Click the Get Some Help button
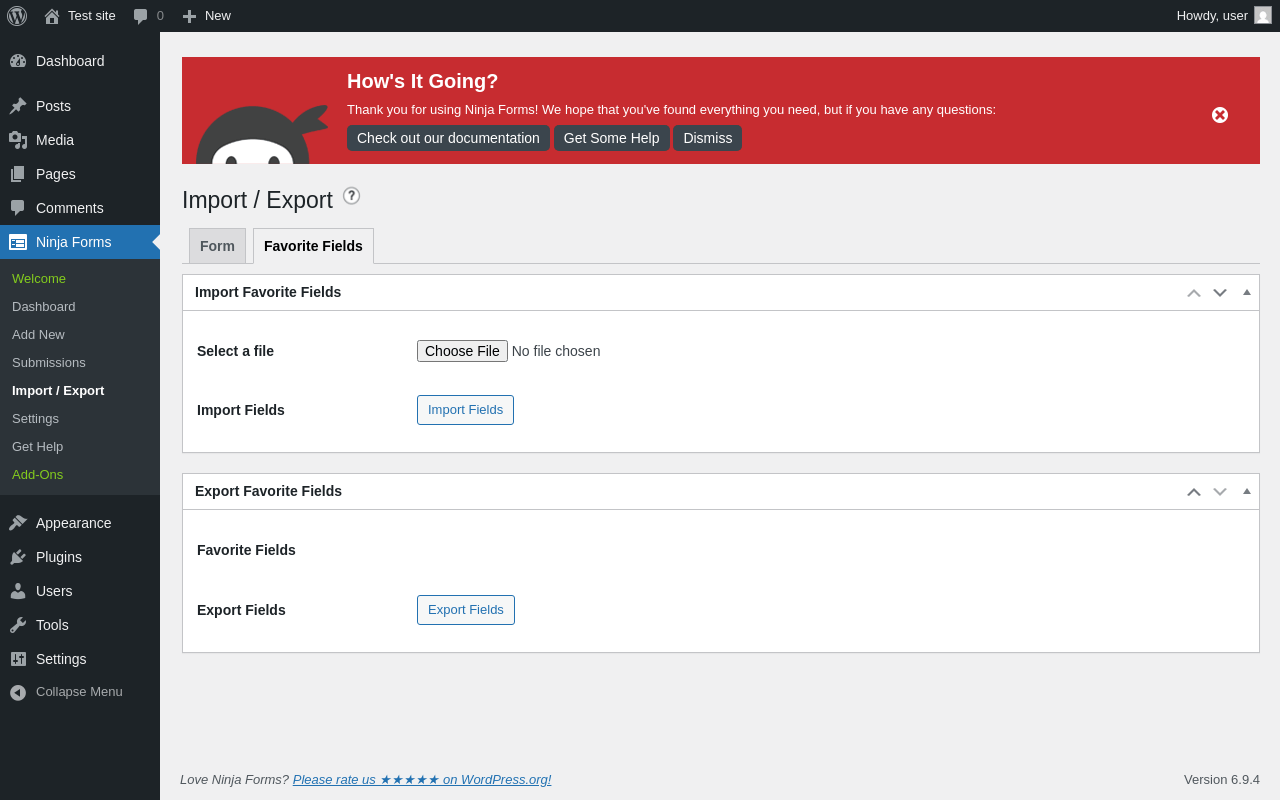 point(612,138)
